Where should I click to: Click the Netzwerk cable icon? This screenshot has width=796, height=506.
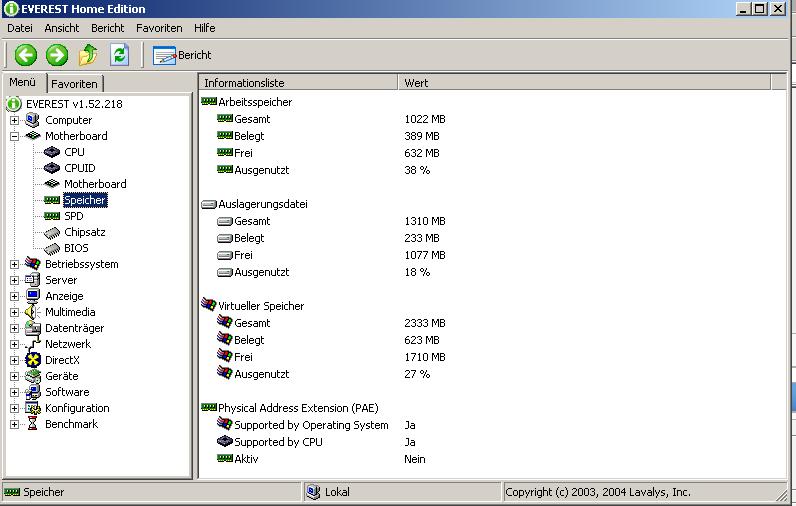coord(32,344)
